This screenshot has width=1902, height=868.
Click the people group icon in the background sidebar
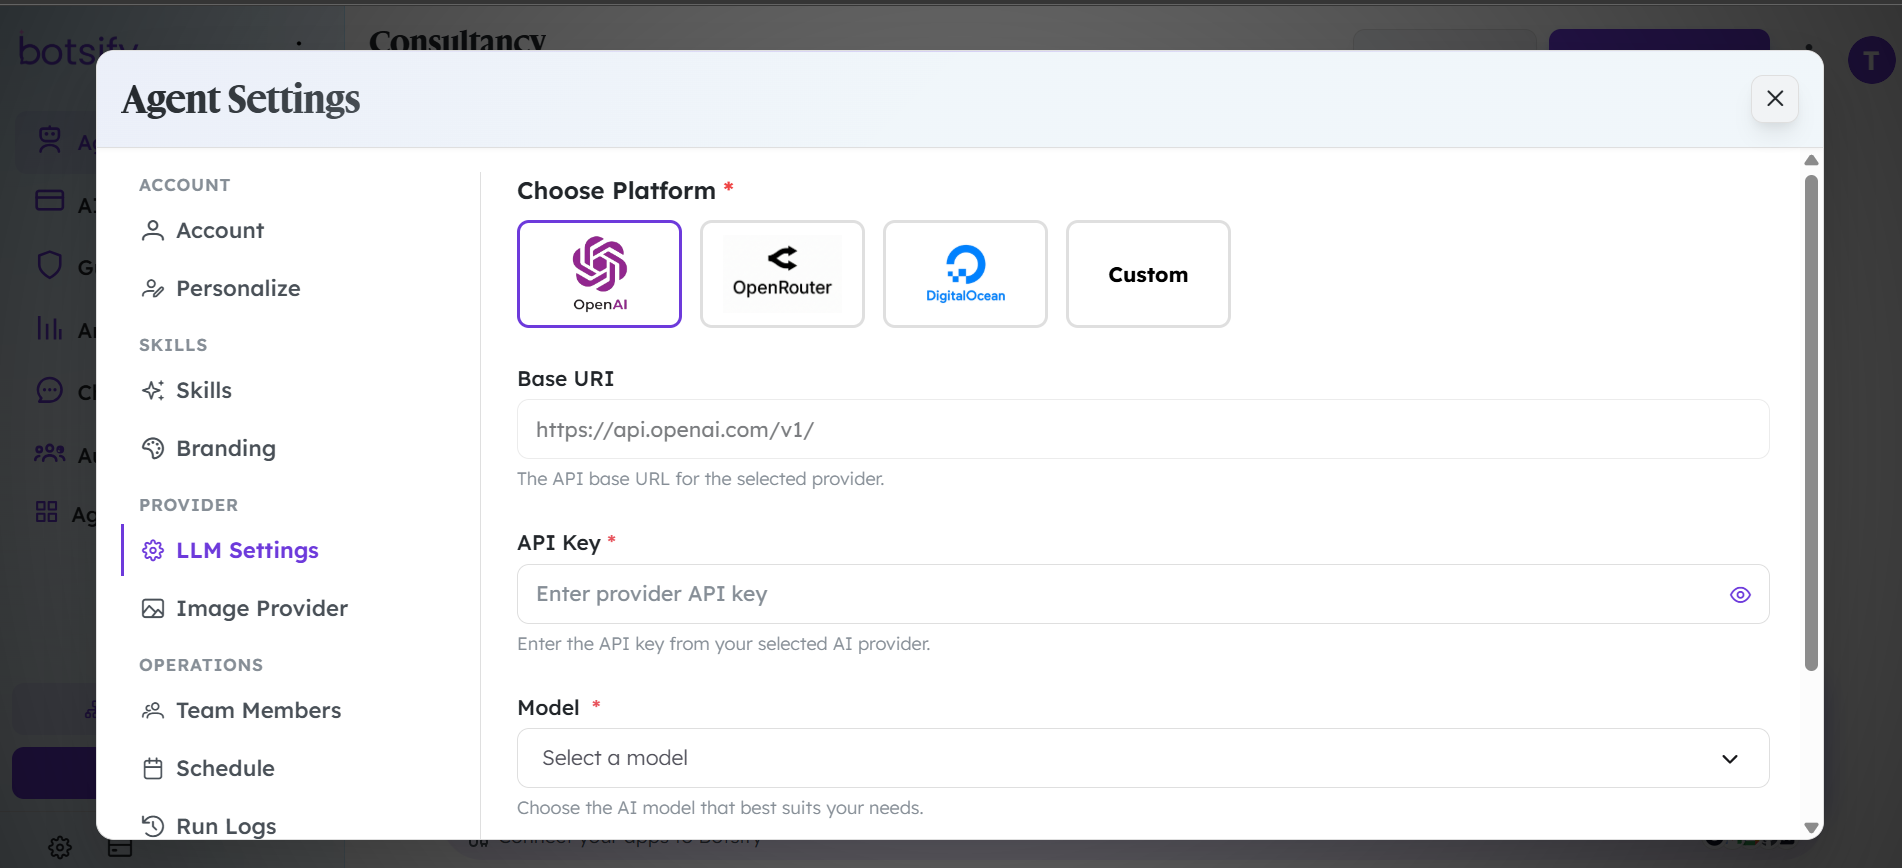point(50,453)
